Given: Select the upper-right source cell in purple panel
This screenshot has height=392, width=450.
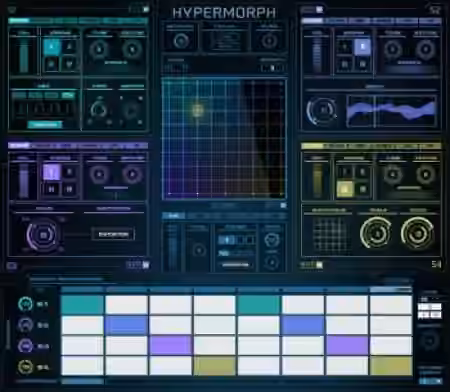Looking at the screenshot, I should (x=69, y=172).
